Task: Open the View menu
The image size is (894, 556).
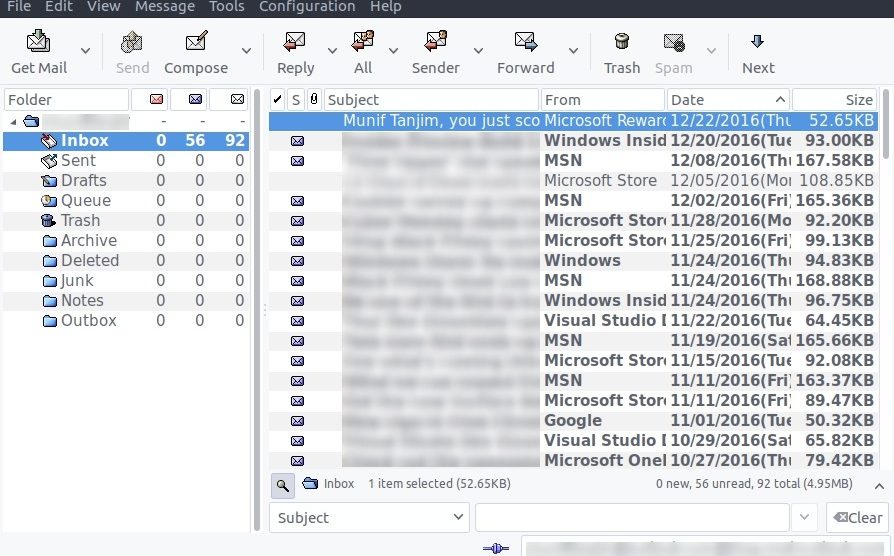Action: [103, 6]
